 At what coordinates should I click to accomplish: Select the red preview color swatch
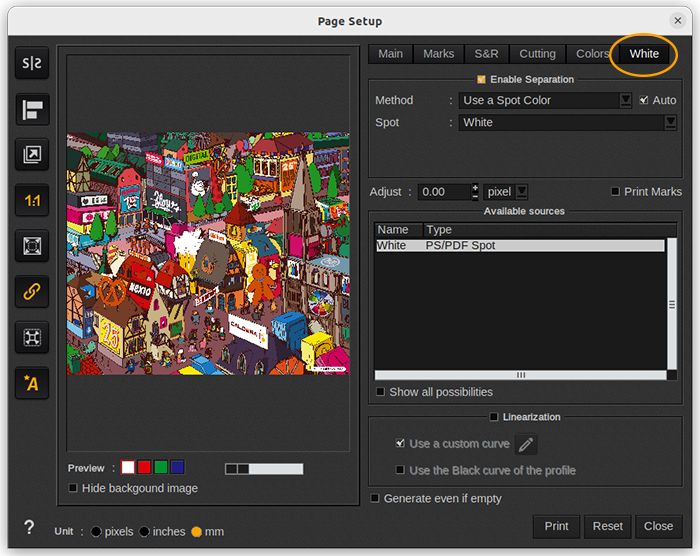[144, 467]
